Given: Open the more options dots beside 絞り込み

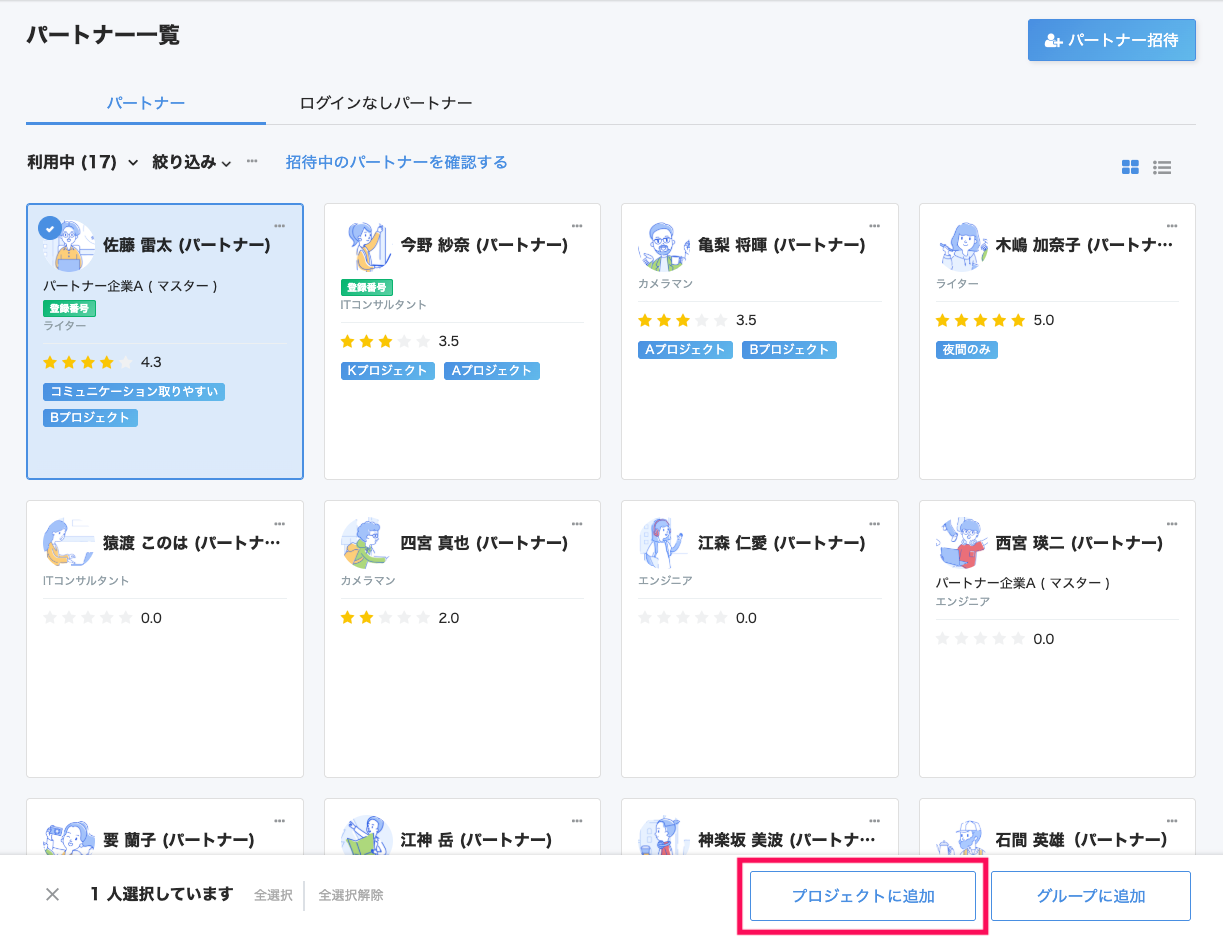Looking at the screenshot, I should pyautogui.click(x=252, y=161).
